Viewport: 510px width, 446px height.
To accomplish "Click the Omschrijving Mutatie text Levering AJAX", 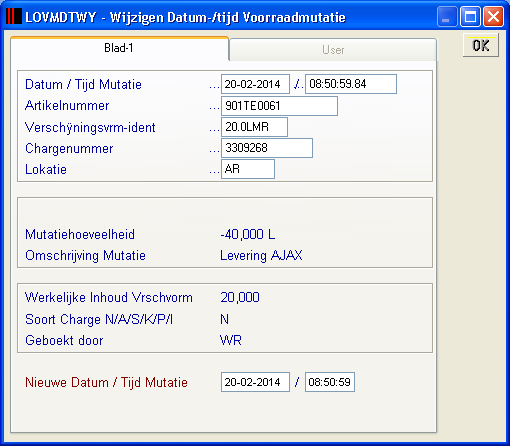I will pos(261,255).
